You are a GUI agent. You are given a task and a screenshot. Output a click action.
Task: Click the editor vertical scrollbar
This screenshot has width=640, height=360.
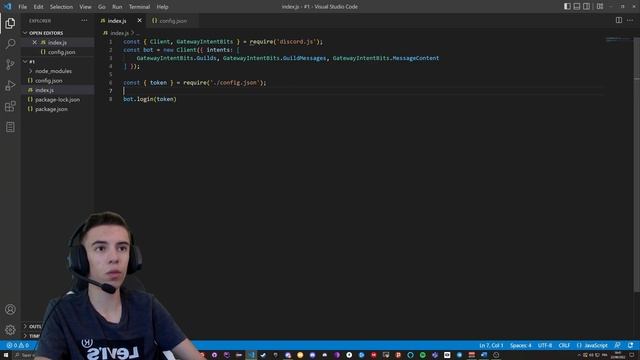pos(636,165)
